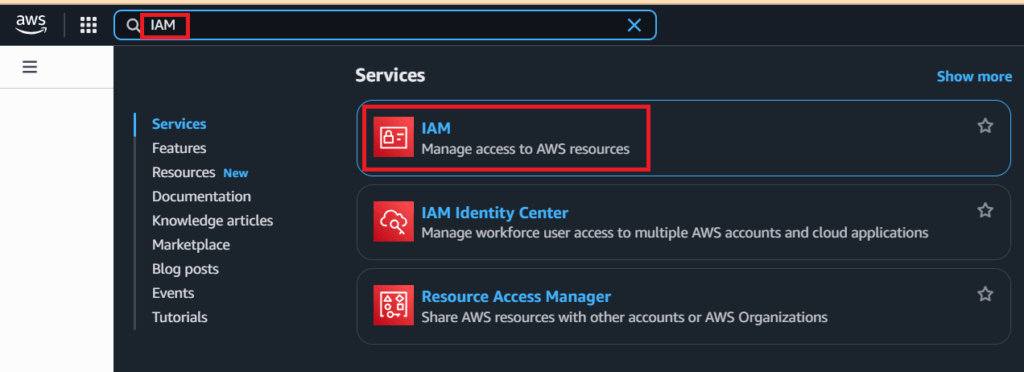Screen dimensions: 1024x372
Task: Open the IAM Identity Center link
Action: tap(495, 213)
